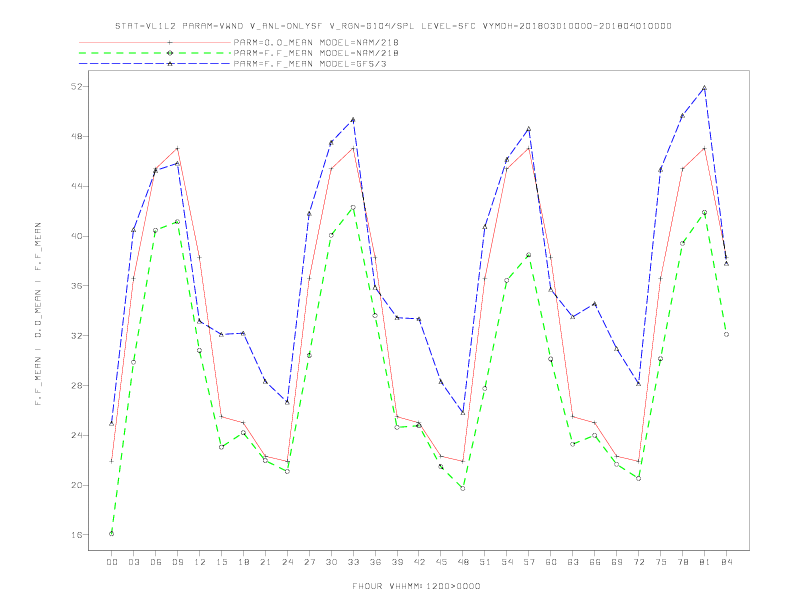Click x-axis tick label 63
The width and height of the screenshot is (792, 612).
coord(573,562)
